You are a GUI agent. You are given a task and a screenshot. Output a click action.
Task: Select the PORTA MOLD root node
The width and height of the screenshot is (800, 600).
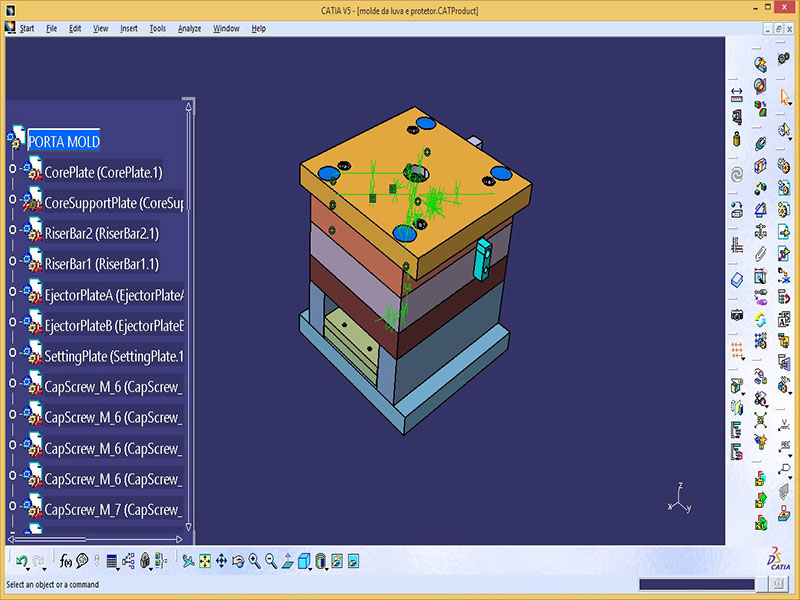pyautogui.click(x=63, y=141)
